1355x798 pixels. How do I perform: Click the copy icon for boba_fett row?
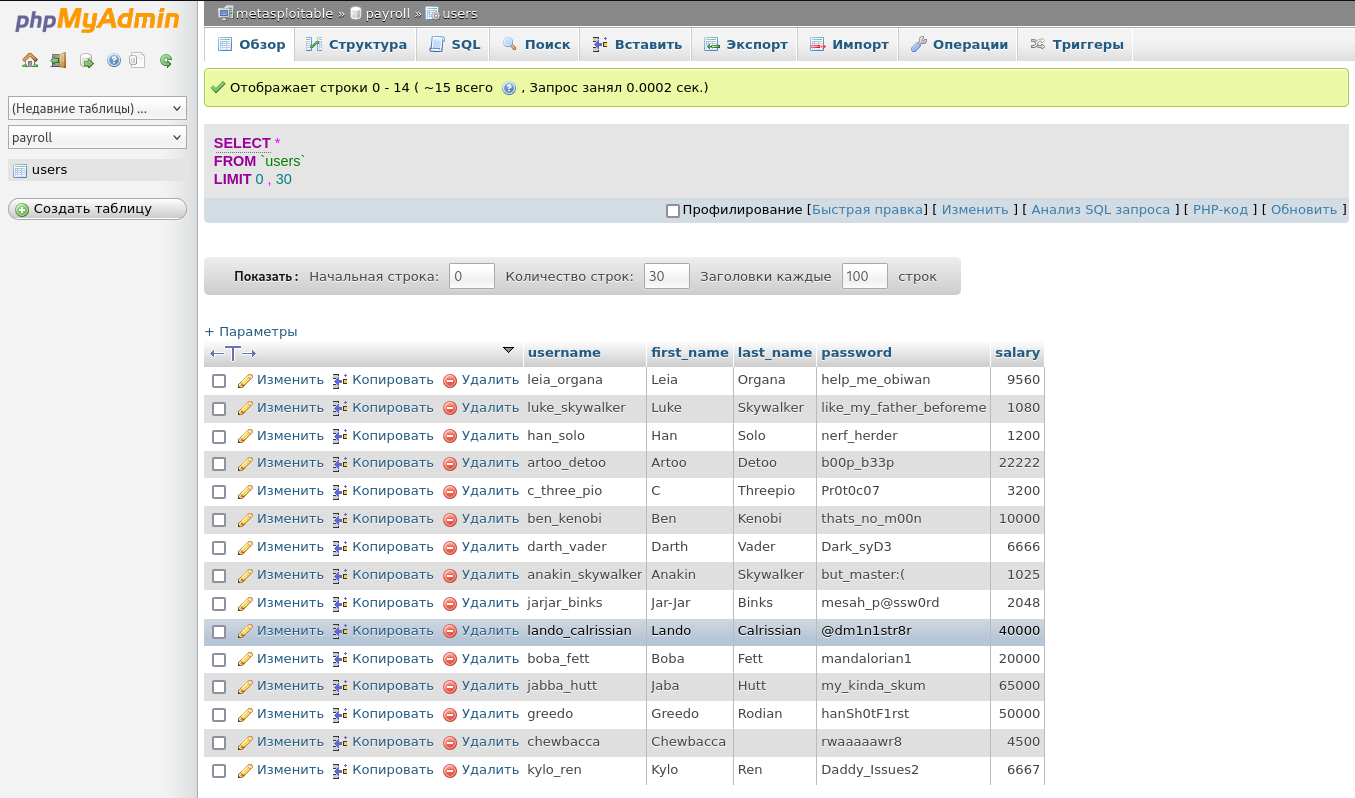click(x=340, y=659)
